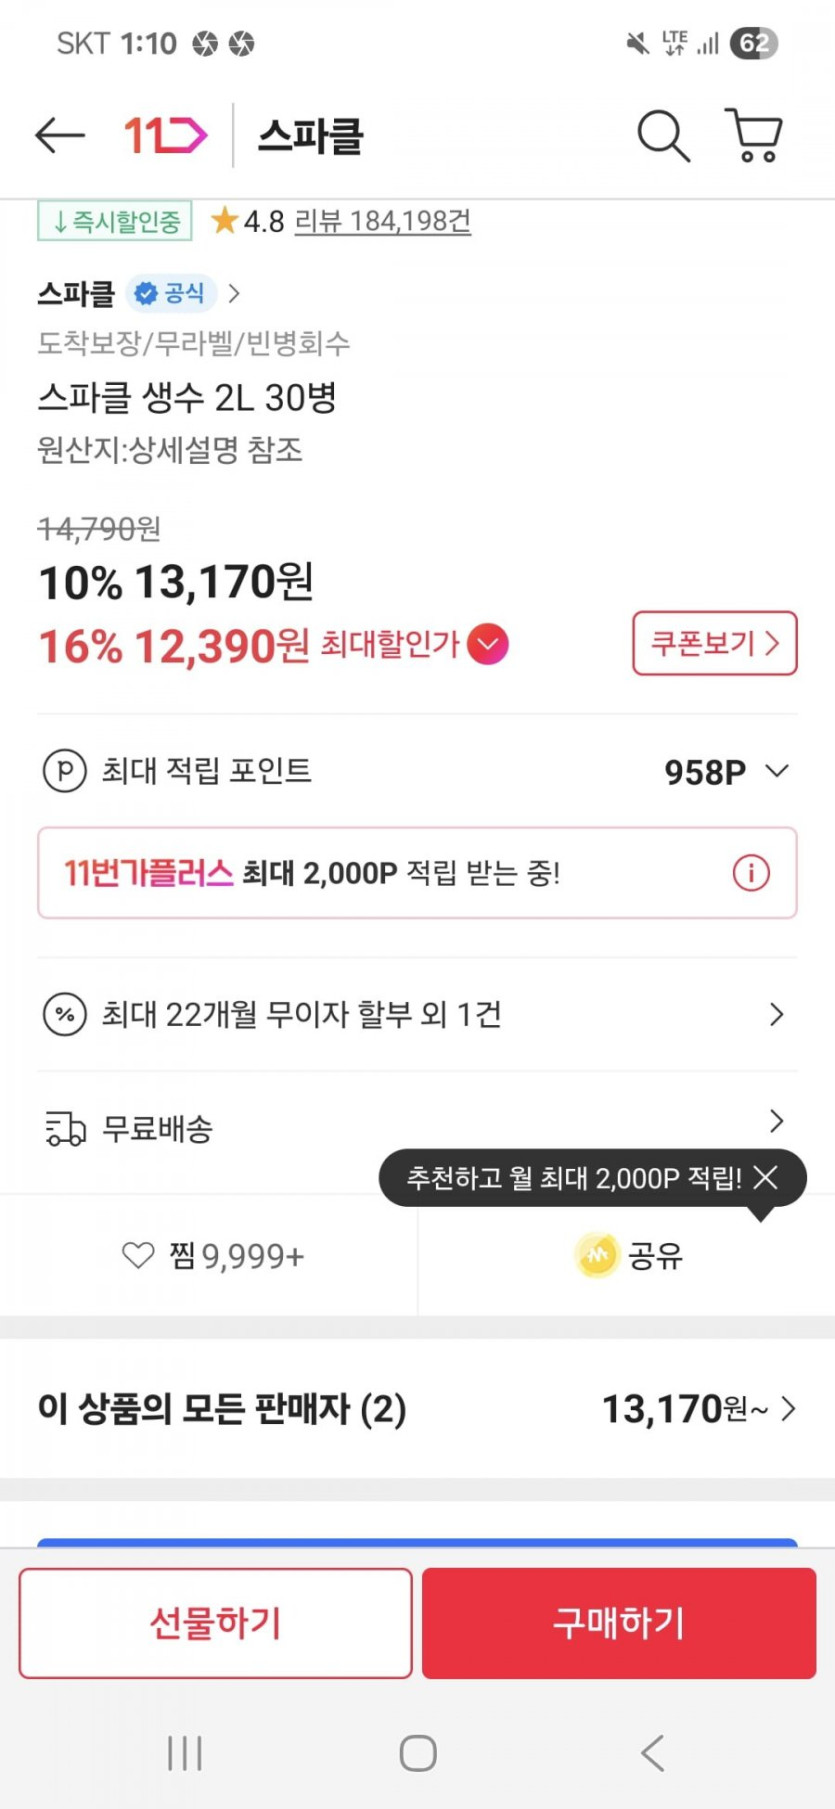The image size is (835, 1809).
Task: Toggle the 찜 heart wishlist
Action: coord(138,1255)
